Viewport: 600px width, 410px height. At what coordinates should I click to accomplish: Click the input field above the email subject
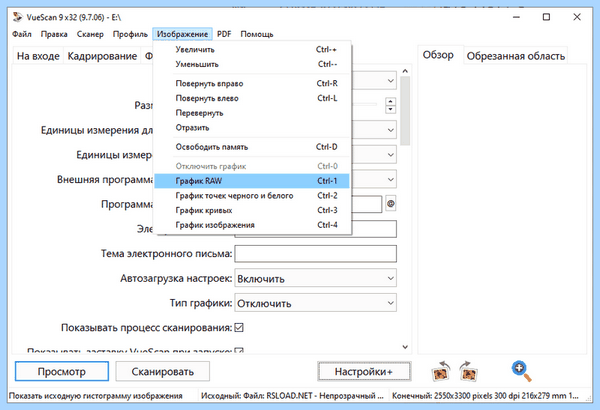click(x=316, y=229)
